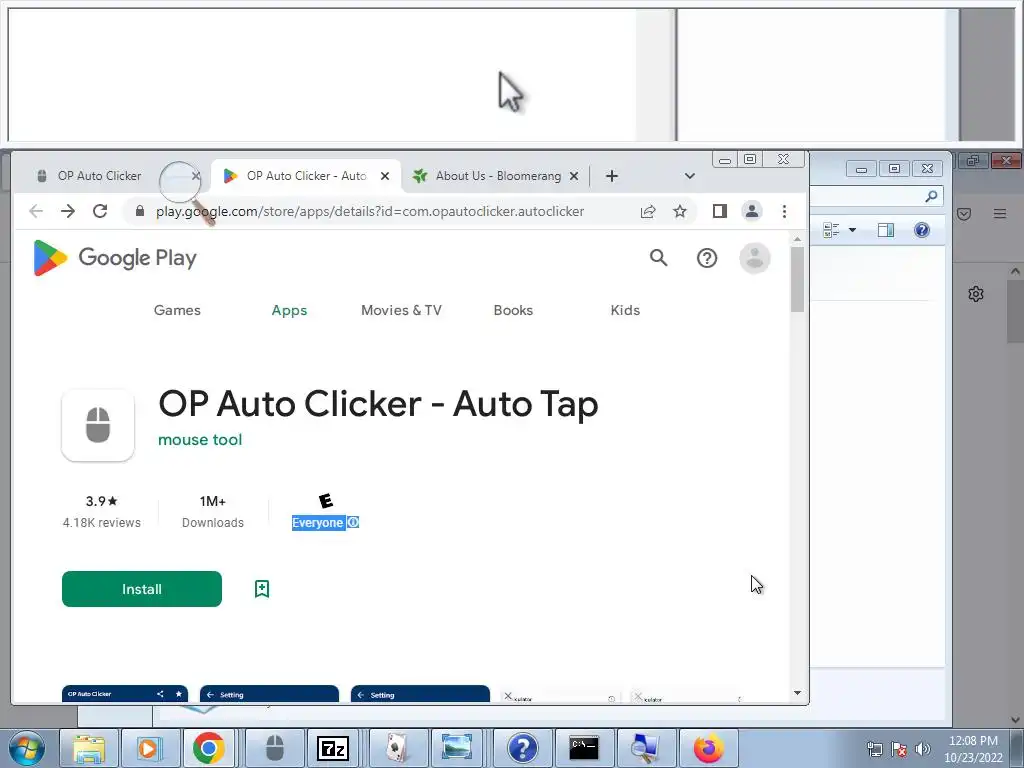Click Explorer window search box magnifier
Screen dimensions: 1024x768
(x=931, y=196)
